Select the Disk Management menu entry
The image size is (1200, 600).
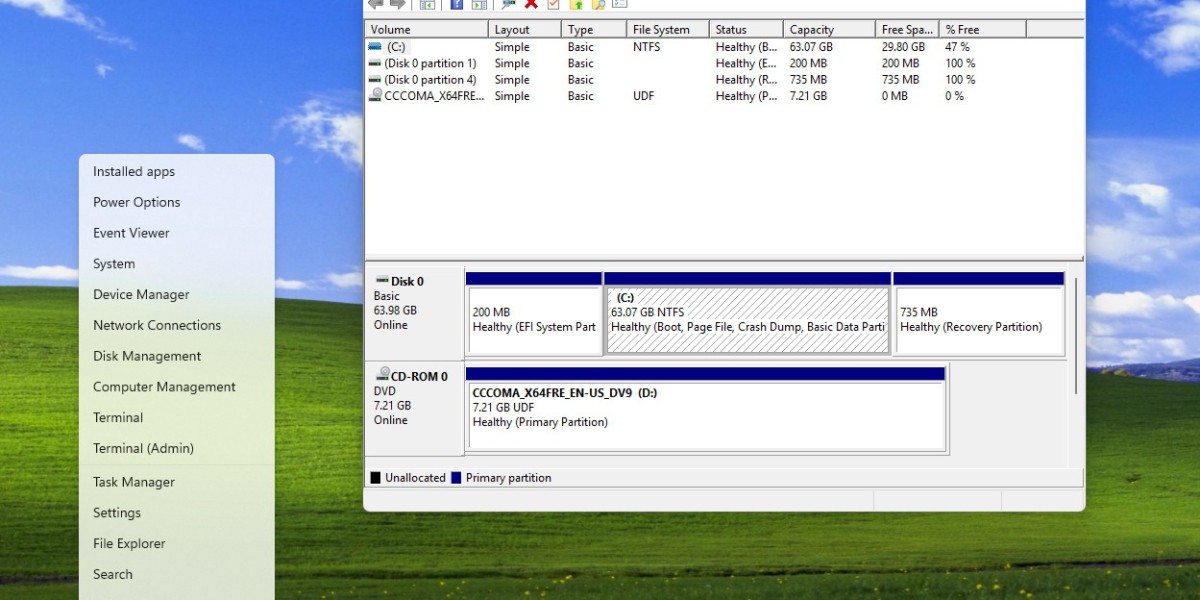pos(147,356)
